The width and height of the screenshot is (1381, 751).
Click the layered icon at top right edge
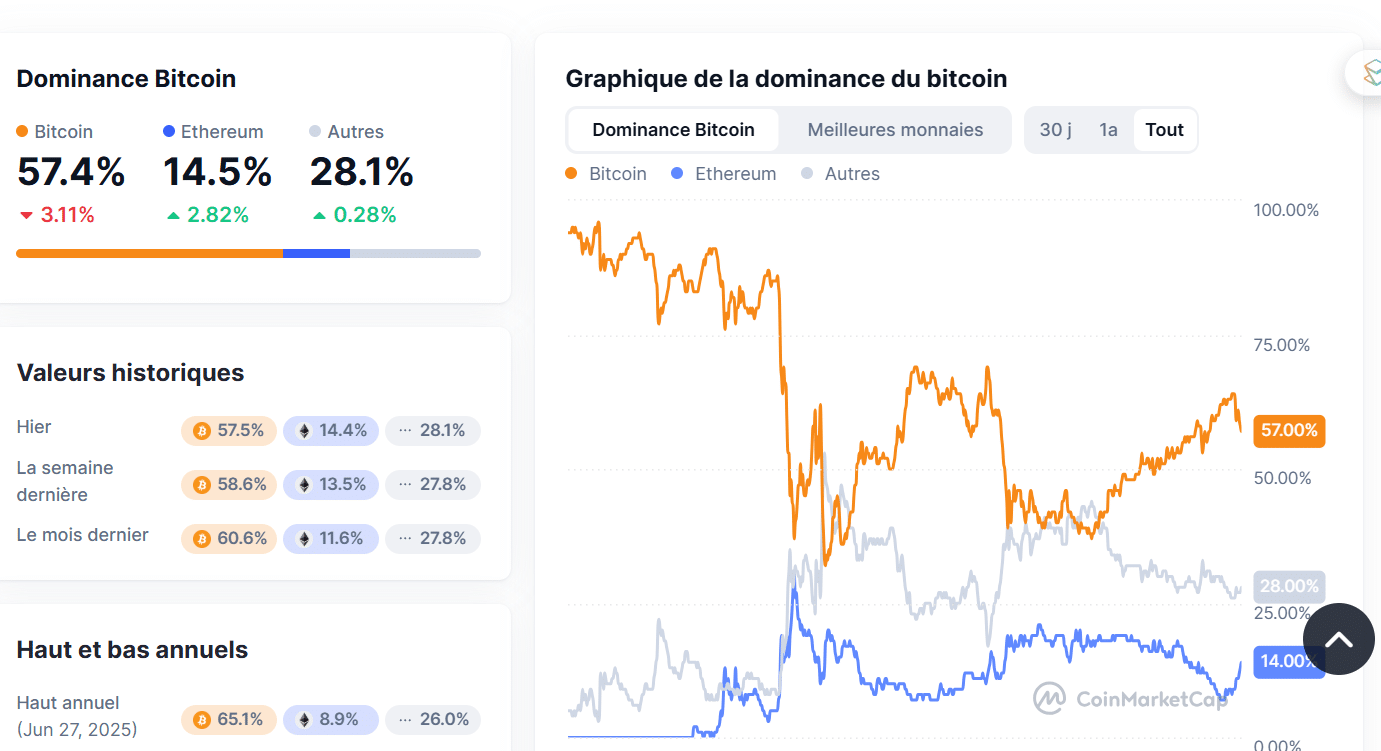pyautogui.click(x=1368, y=72)
